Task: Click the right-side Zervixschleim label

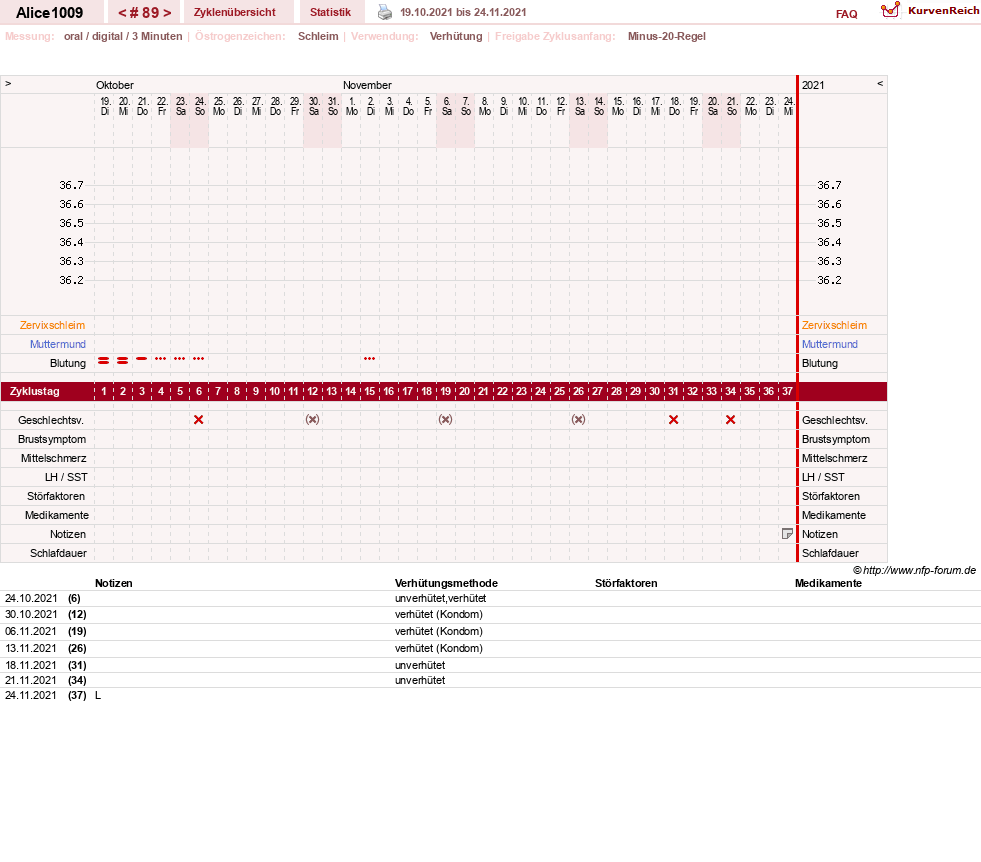Action: [x=835, y=325]
